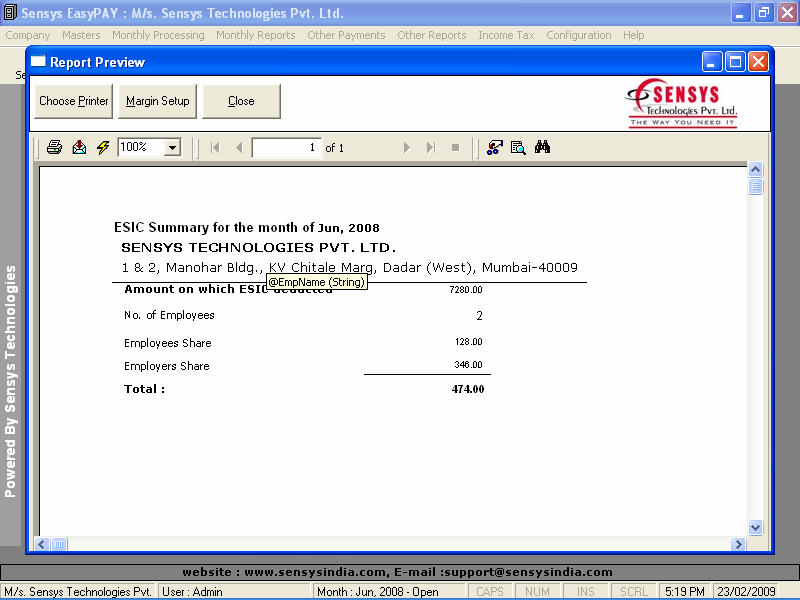
Task: Click the page number input field
Action: click(287, 148)
